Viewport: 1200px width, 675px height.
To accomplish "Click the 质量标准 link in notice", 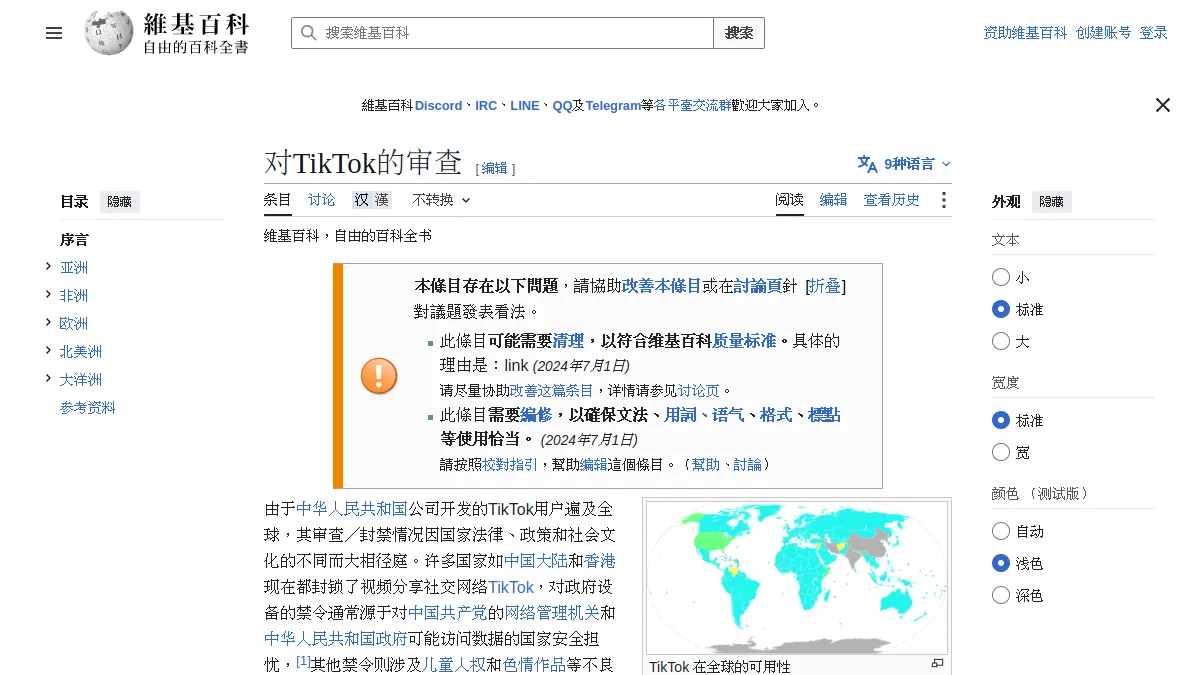I will pos(744,341).
